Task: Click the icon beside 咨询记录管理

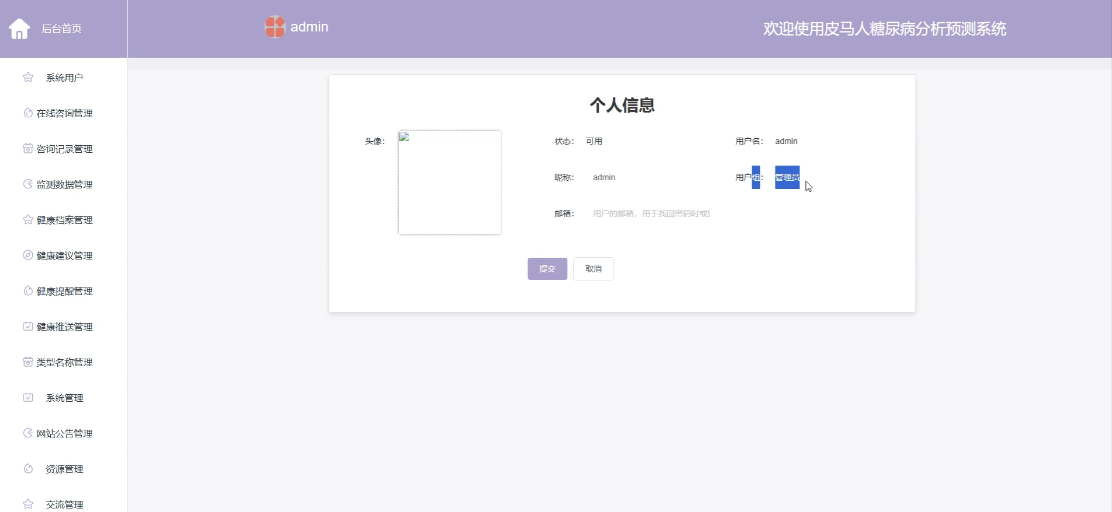Action: coord(28,149)
